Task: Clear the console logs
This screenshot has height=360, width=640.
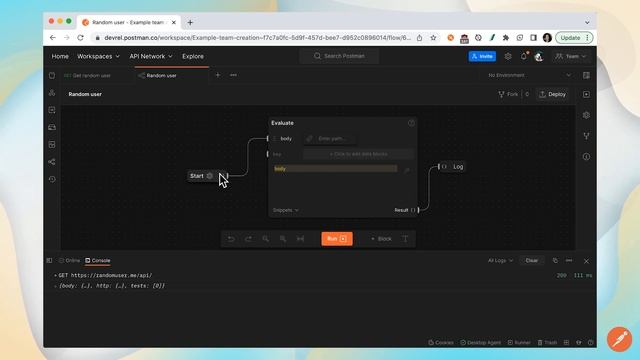Action: pos(531,260)
